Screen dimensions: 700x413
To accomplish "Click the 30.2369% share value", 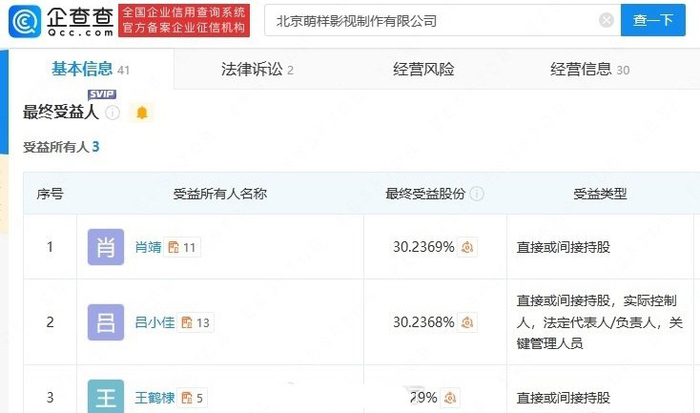I will click(424, 247).
